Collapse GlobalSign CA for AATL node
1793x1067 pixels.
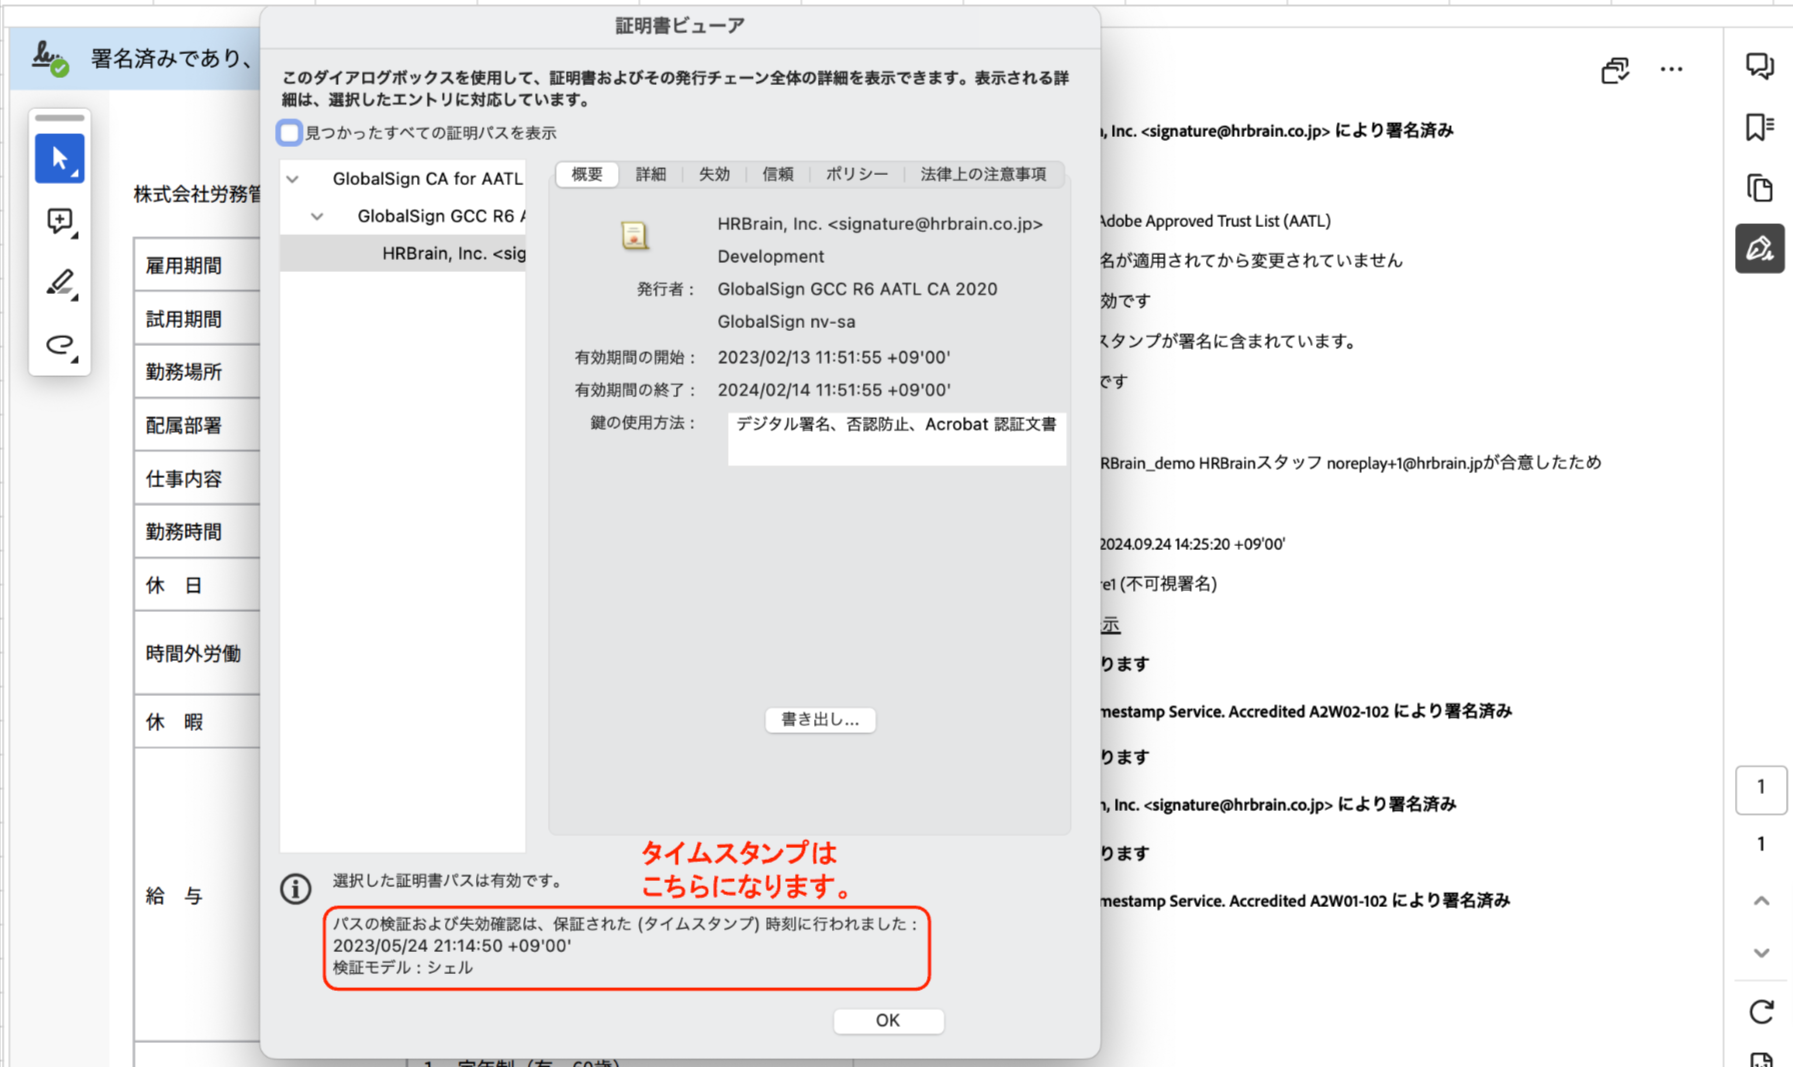coord(292,179)
